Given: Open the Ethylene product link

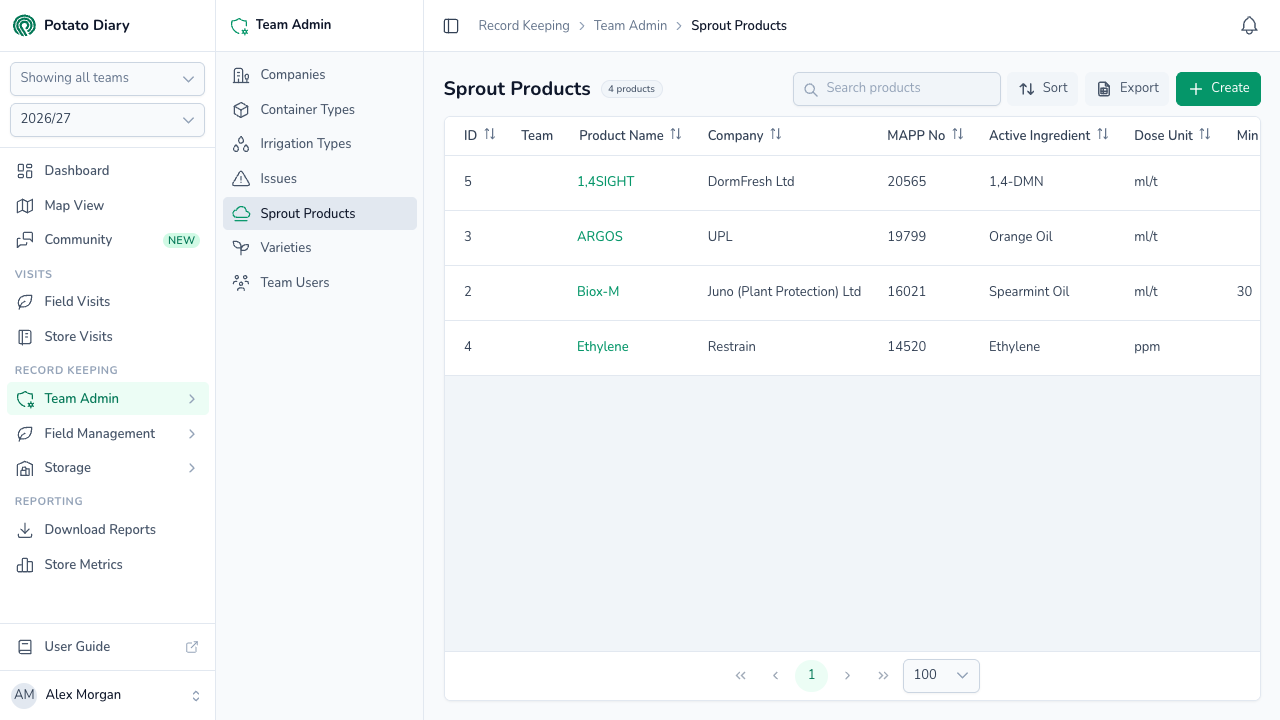Looking at the screenshot, I should [x=603, y=347].
